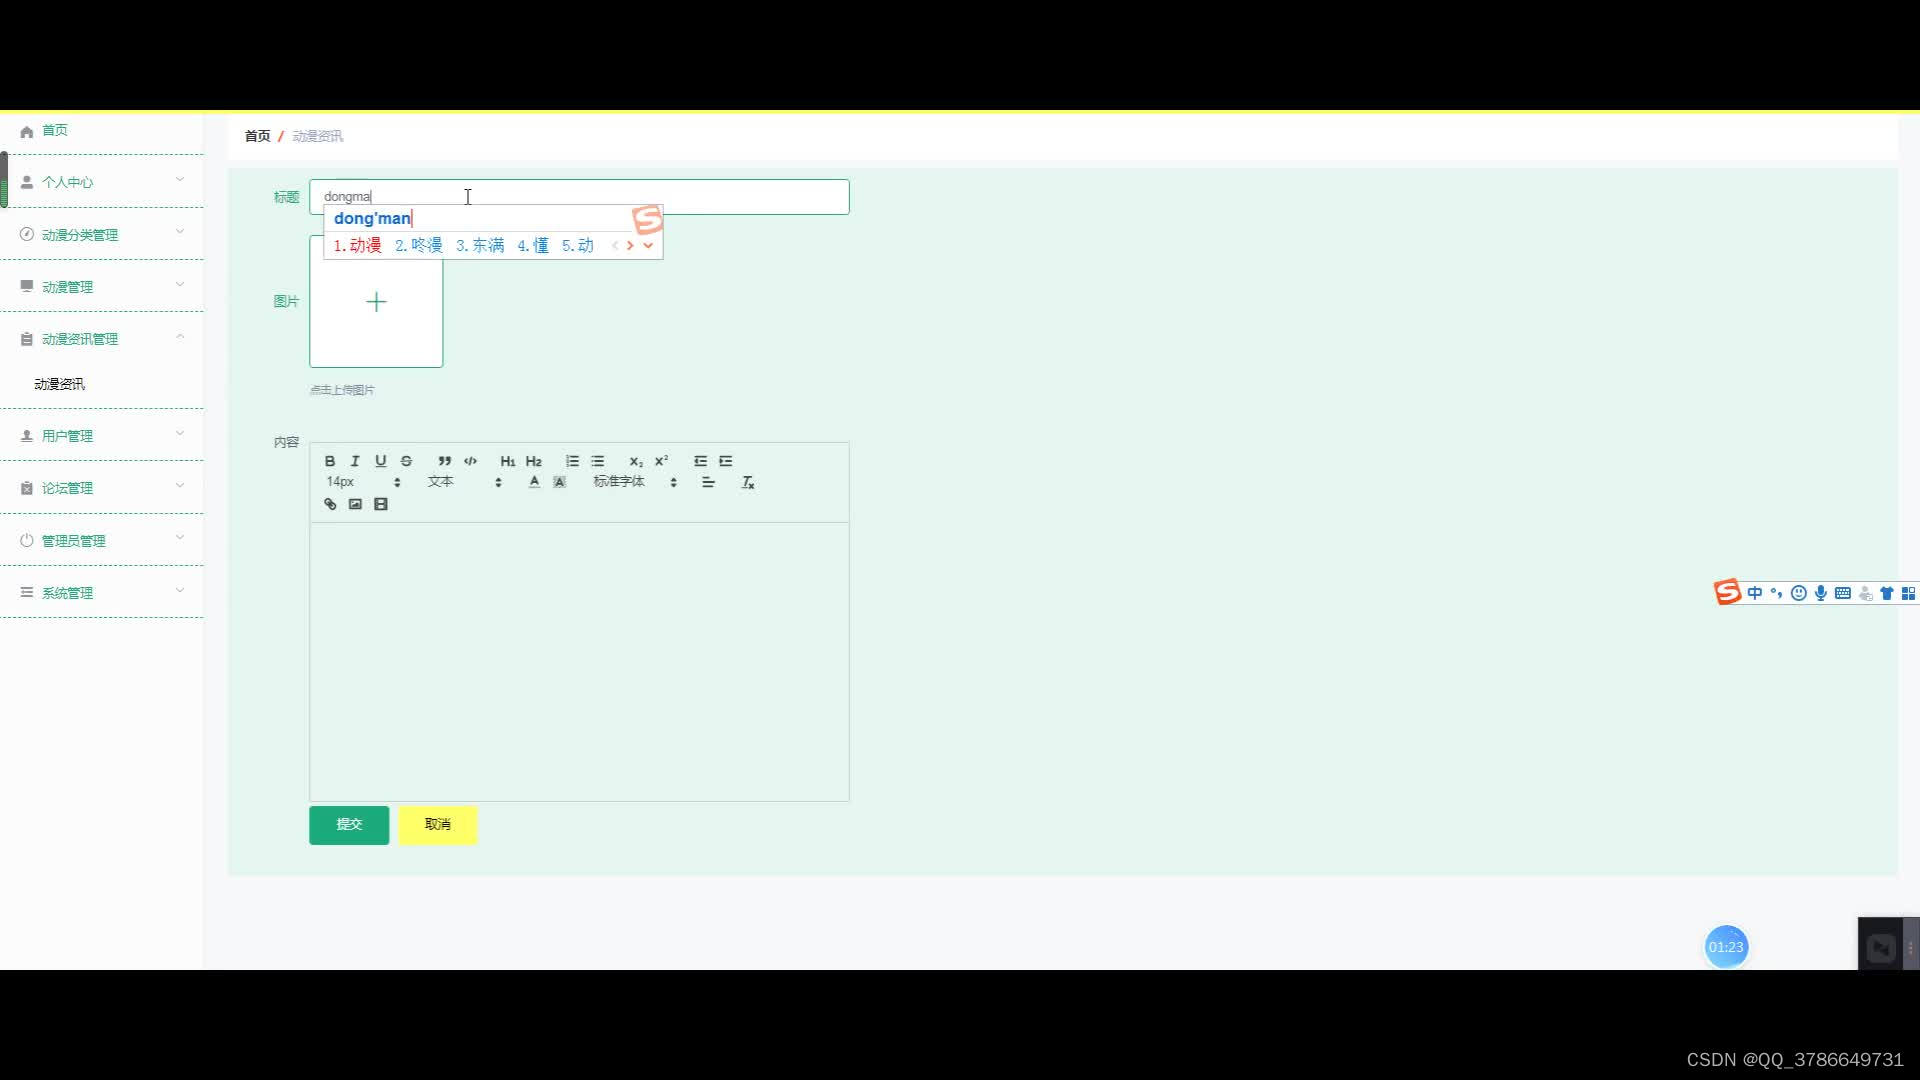The width and height of the screenshot is (1920, 1080).
Task: Go to 首页 in the breadcrumb
Action: (257, 136)
